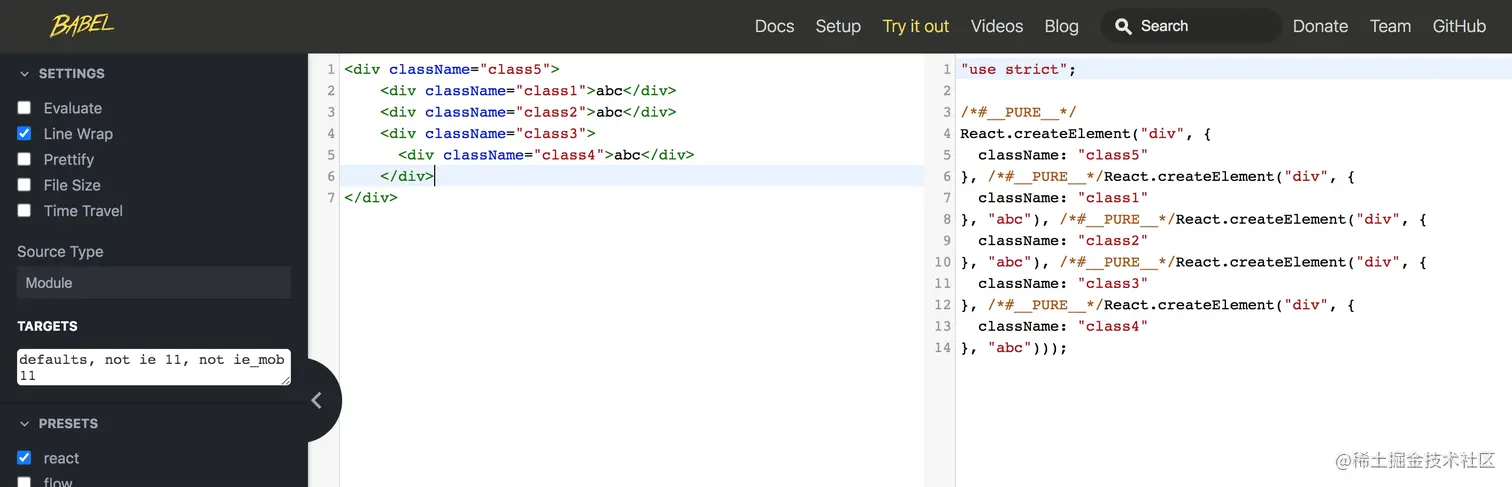
Task: Uncheck the react preset
Action: coord(25,458)
